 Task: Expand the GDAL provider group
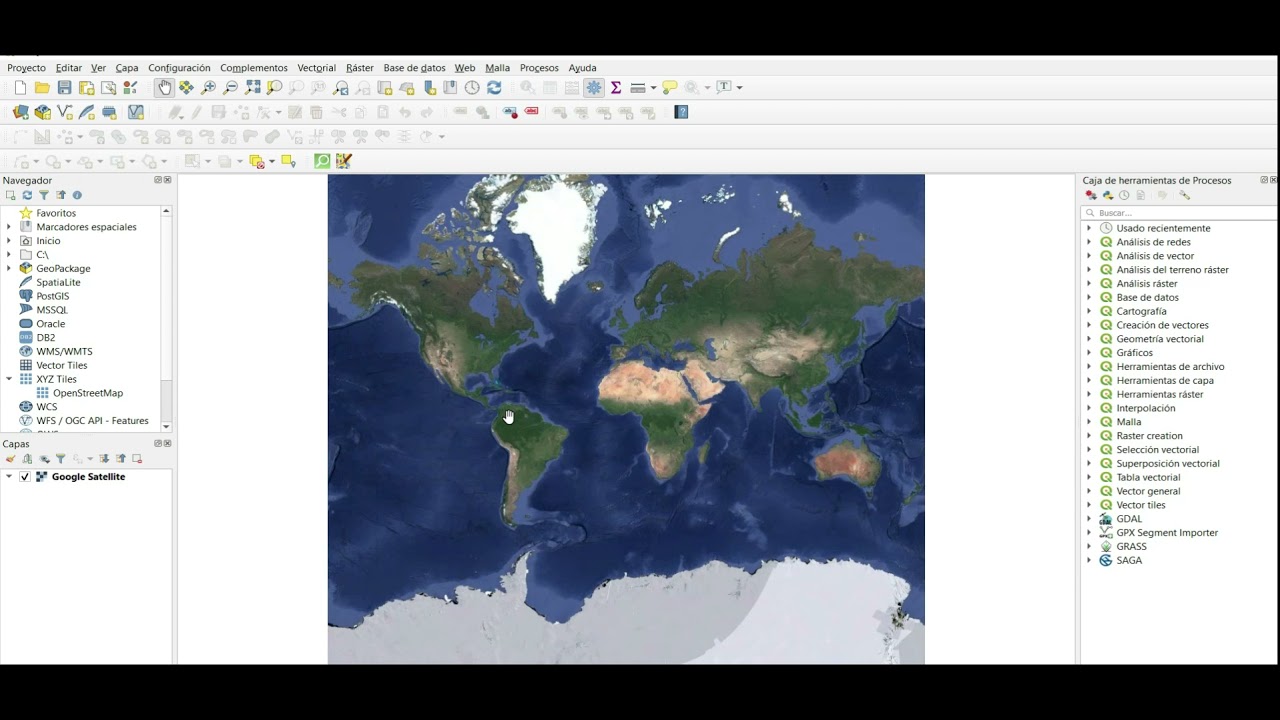(x=1089, y=519)
